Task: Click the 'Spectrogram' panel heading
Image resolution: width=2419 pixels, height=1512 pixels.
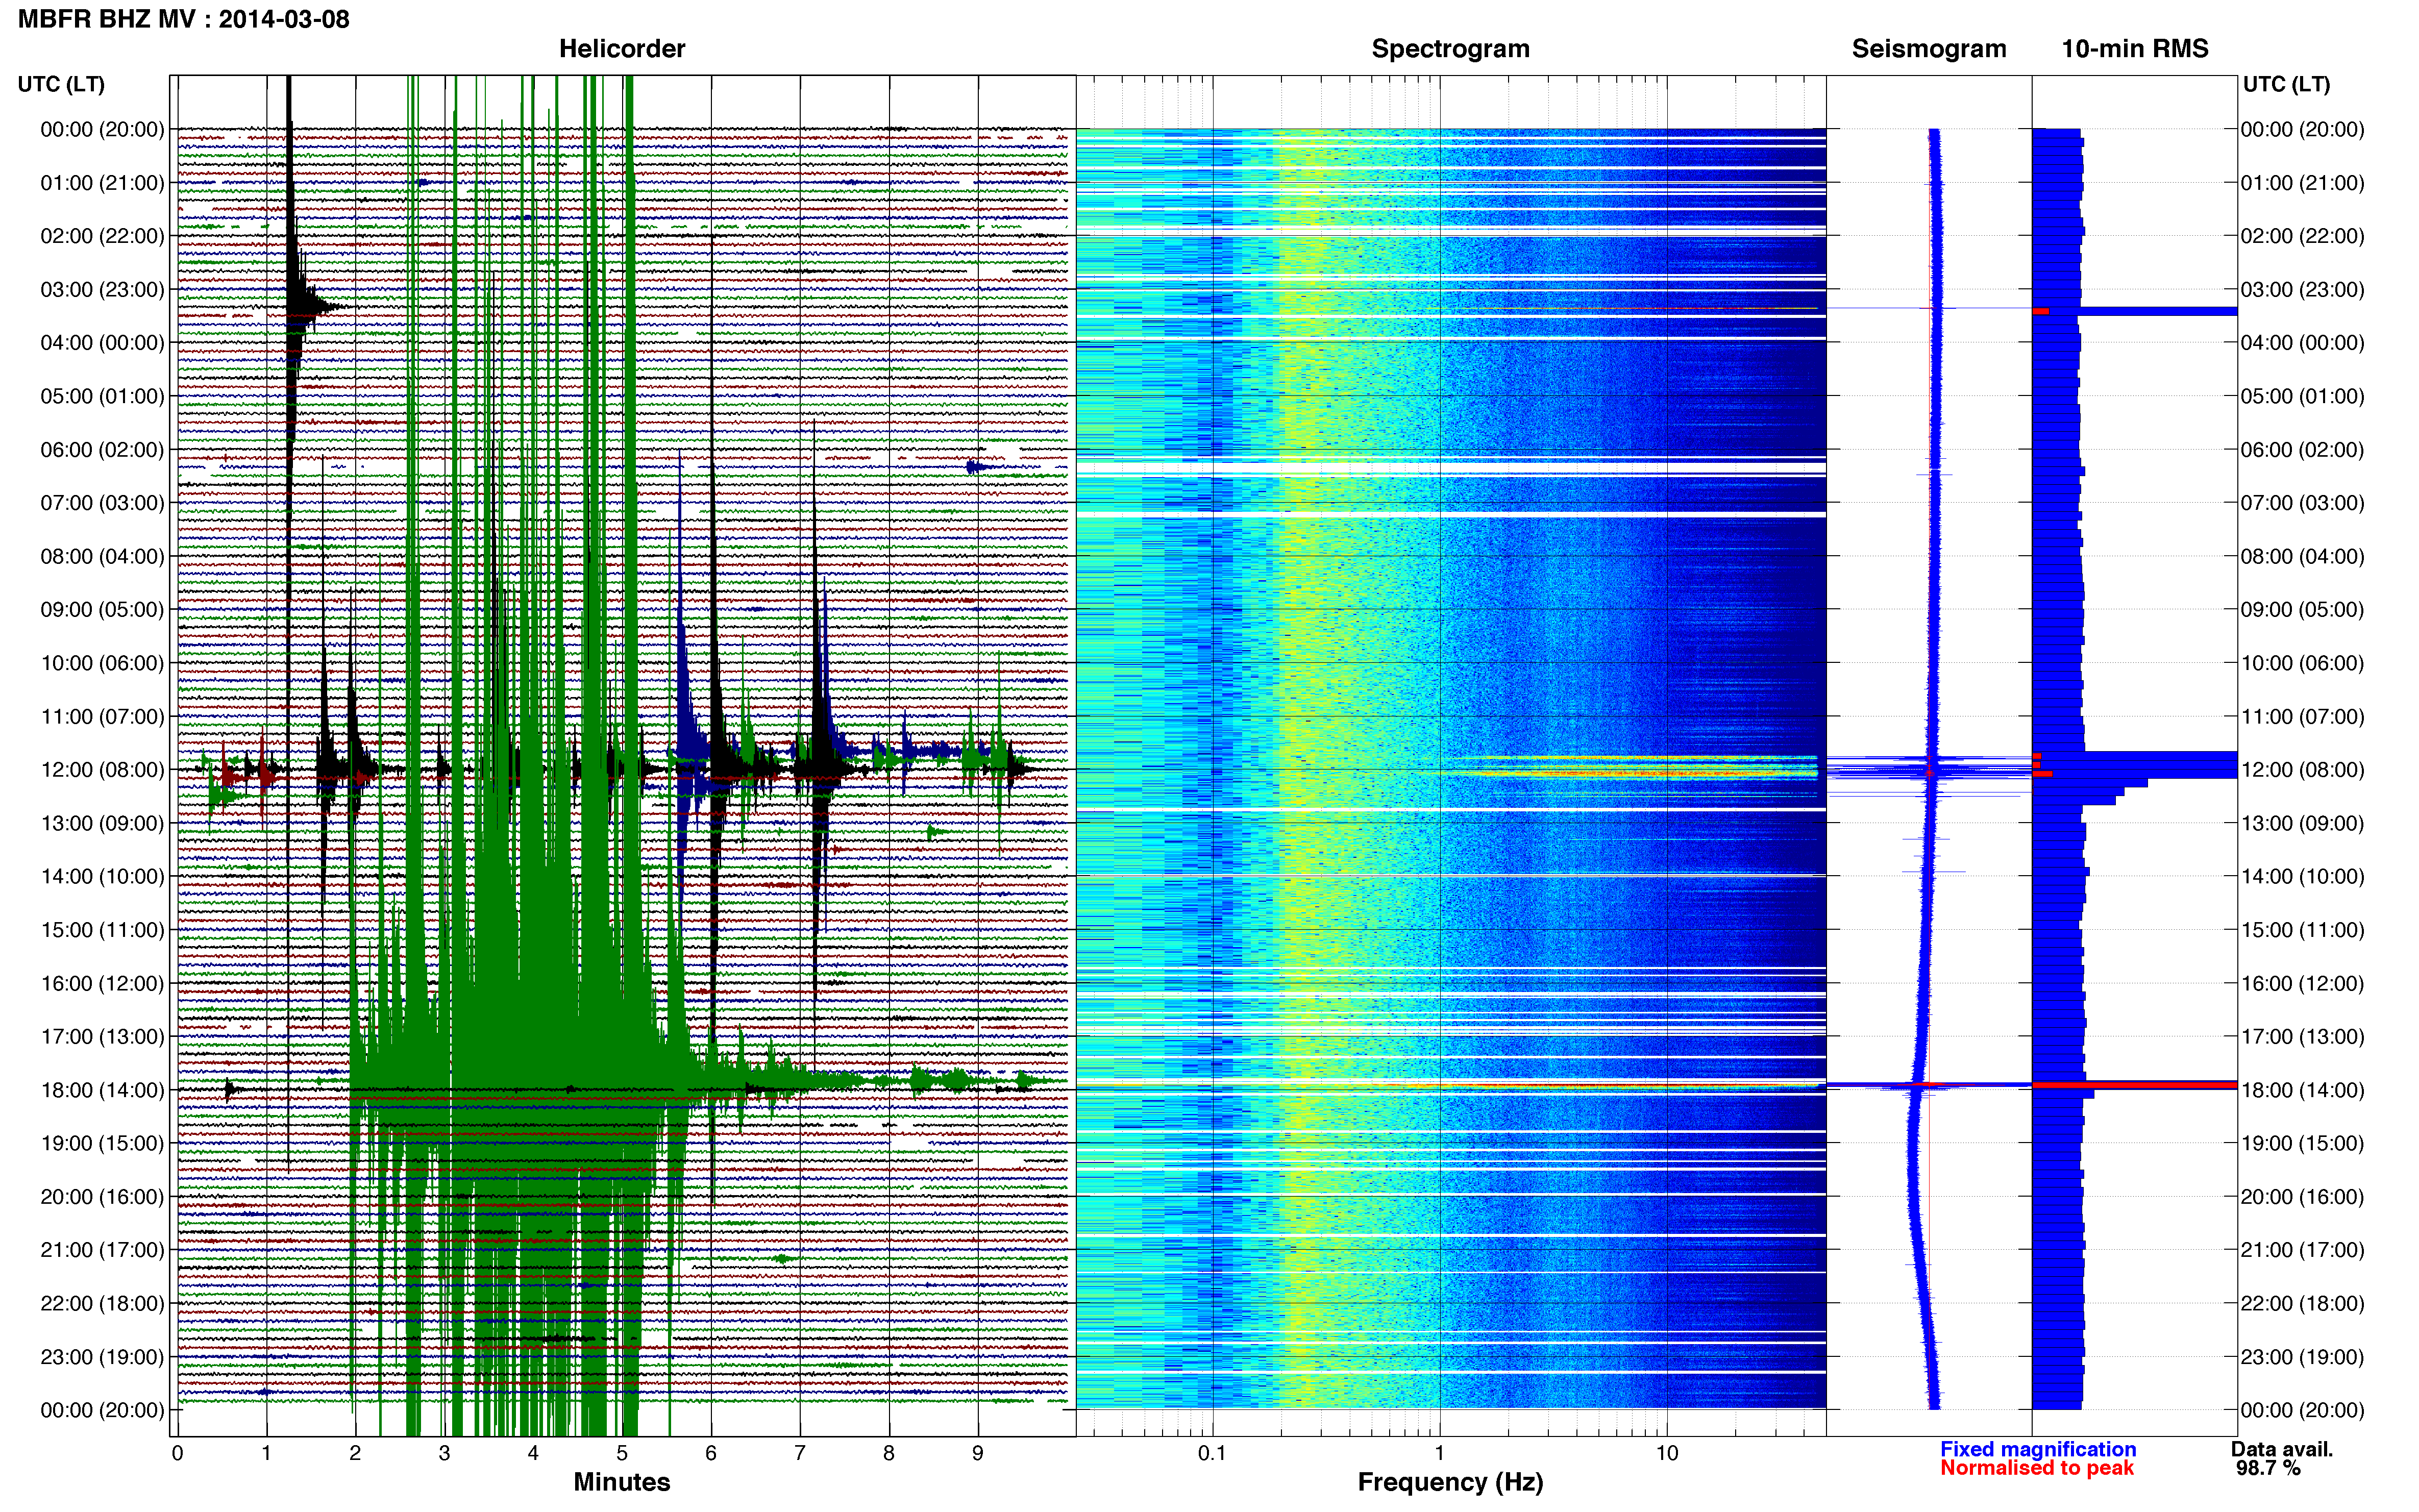Action: (x=1450, y=49)
